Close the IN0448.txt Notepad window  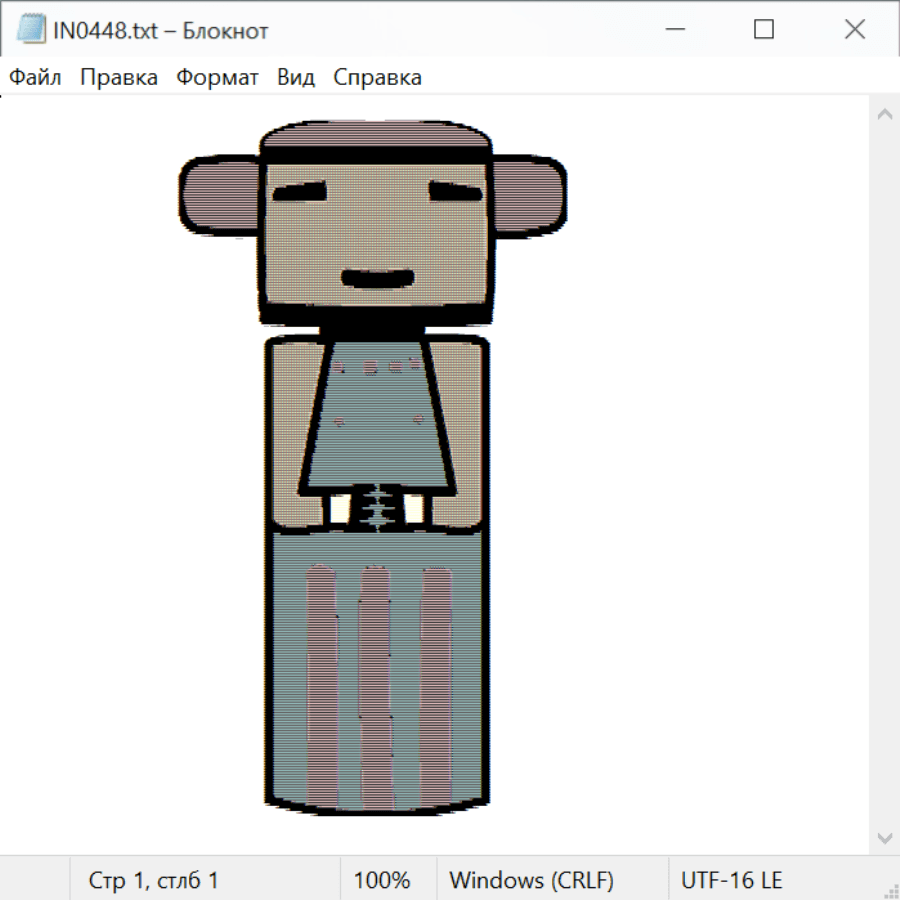tap(854, 30)
